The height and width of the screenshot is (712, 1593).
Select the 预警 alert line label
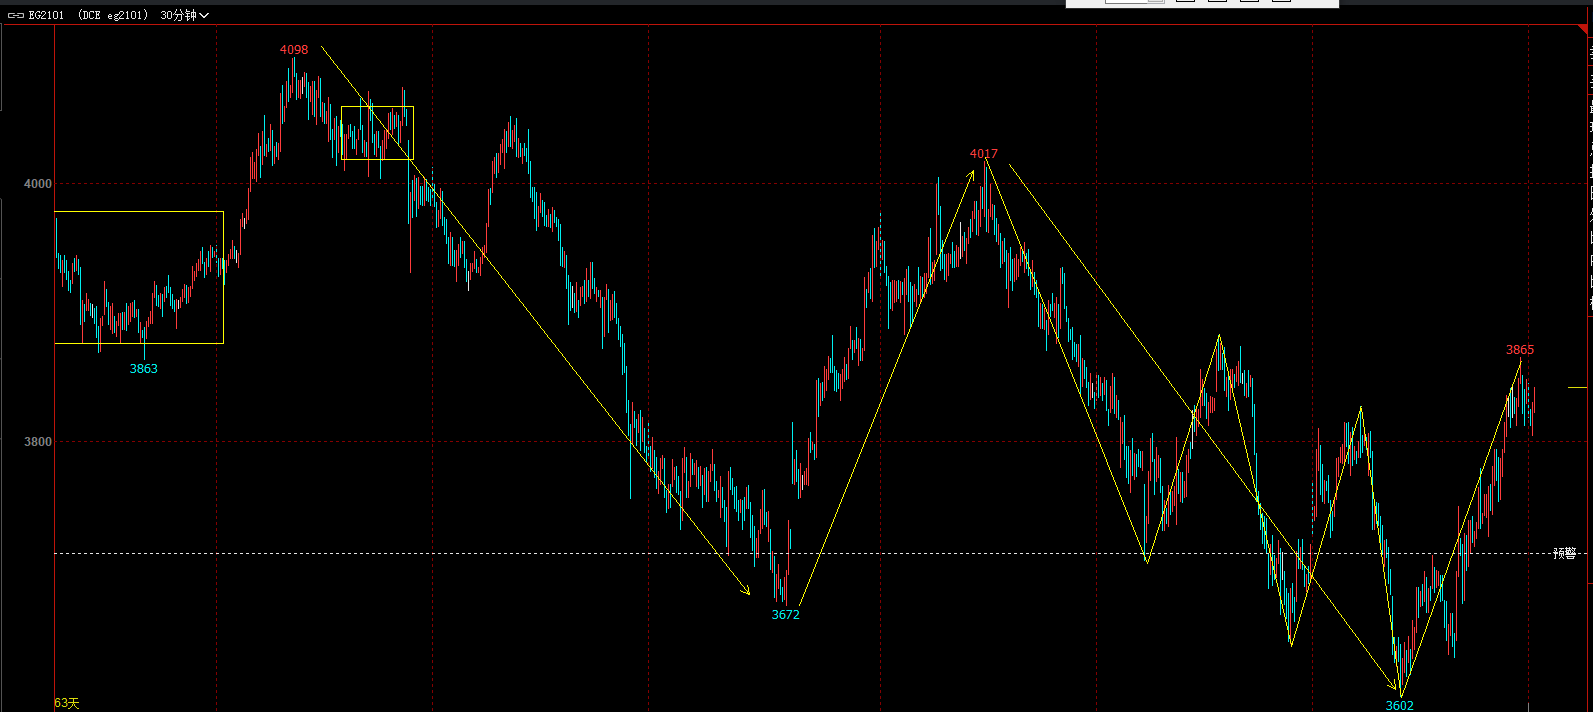pos(1565,553)
